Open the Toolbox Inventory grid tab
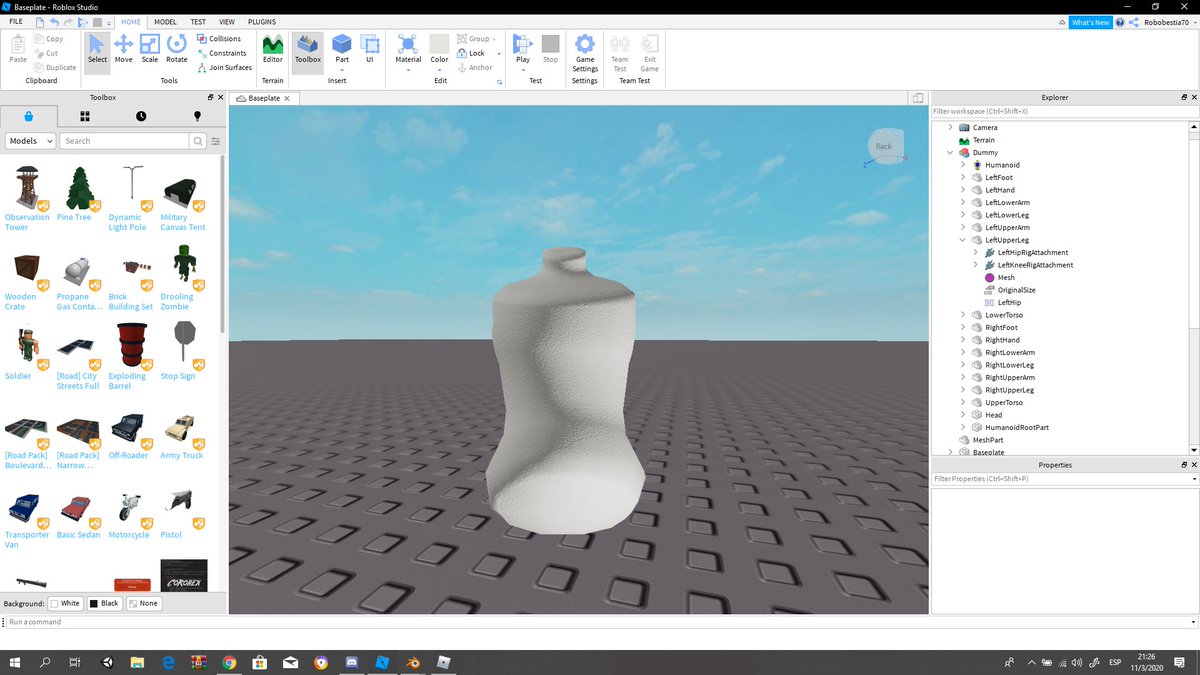The width and height of the screenshot is (1200, 675). click(x=85, y=116)
